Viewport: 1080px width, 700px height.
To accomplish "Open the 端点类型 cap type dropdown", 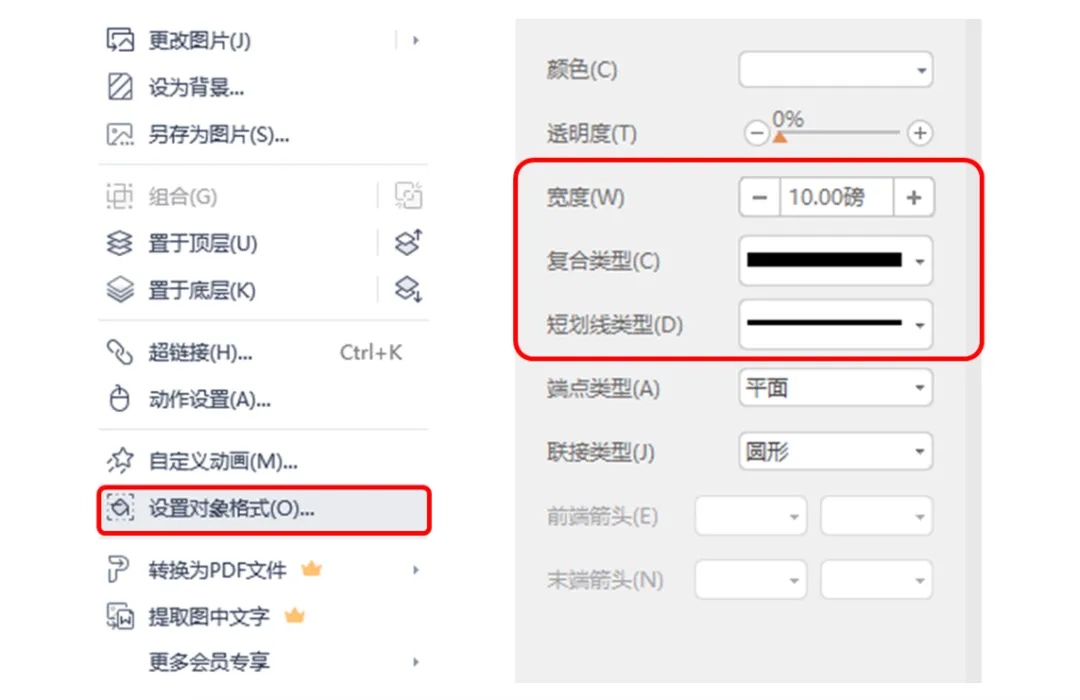I will (835, 388).
